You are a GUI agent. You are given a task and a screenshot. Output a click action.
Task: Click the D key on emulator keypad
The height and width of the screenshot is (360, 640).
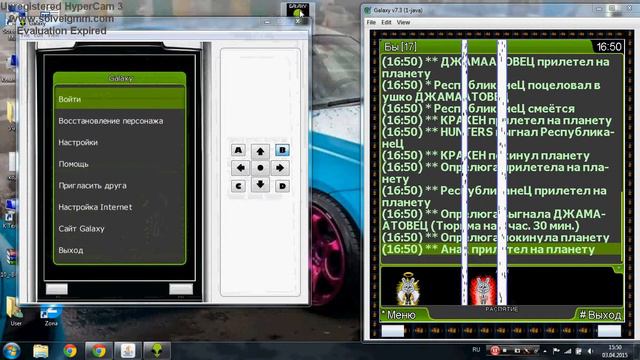282,186
